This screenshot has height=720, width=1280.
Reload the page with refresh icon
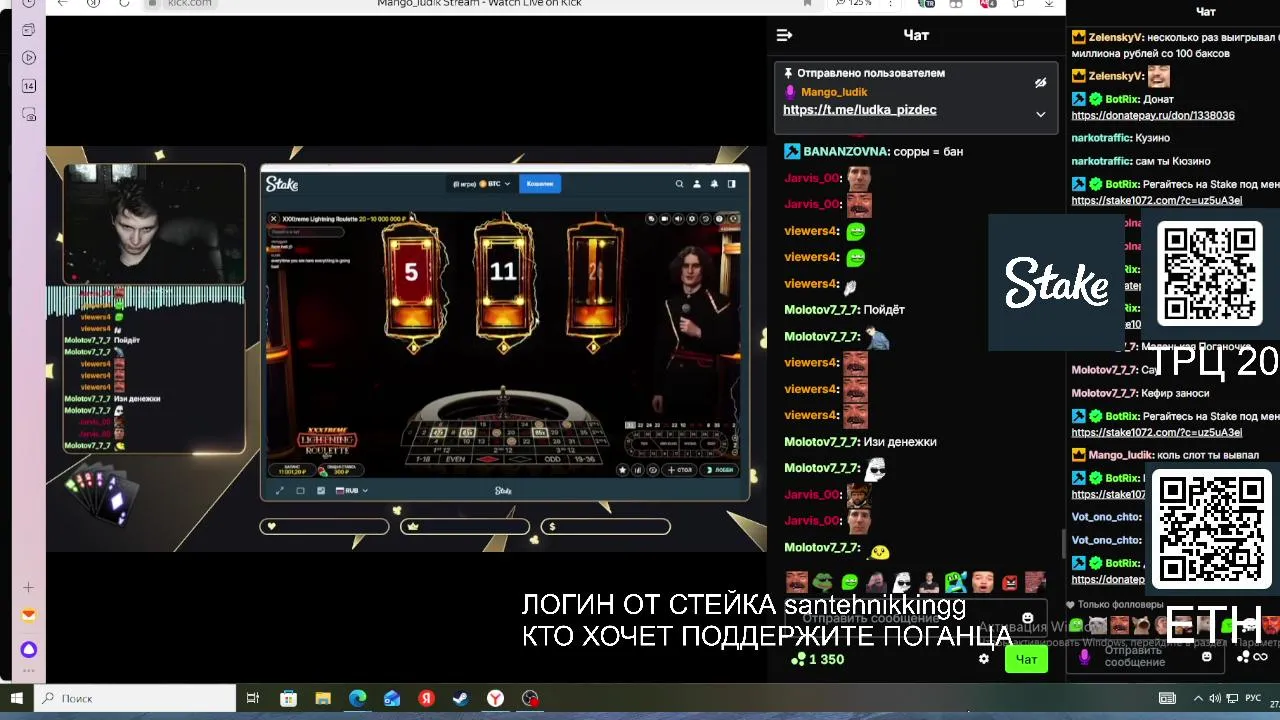pos(124,3)
